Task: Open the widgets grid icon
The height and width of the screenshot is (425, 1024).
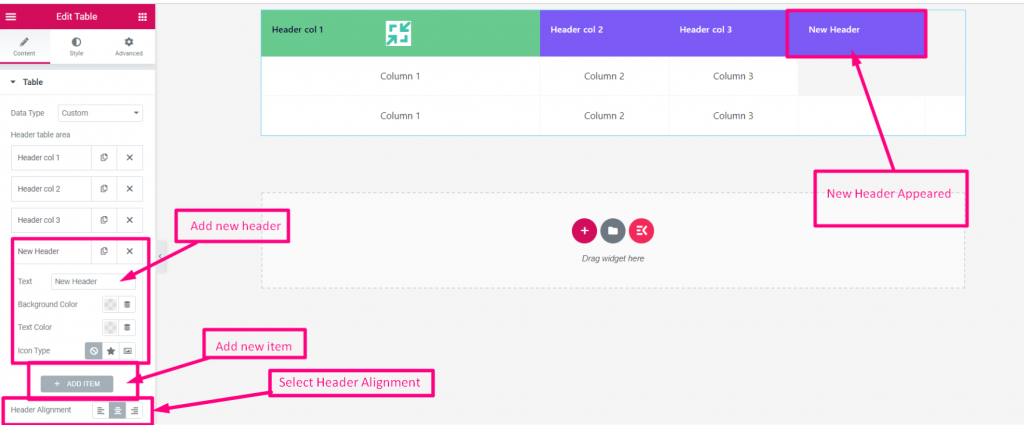Action: click(x=142, y=17)
